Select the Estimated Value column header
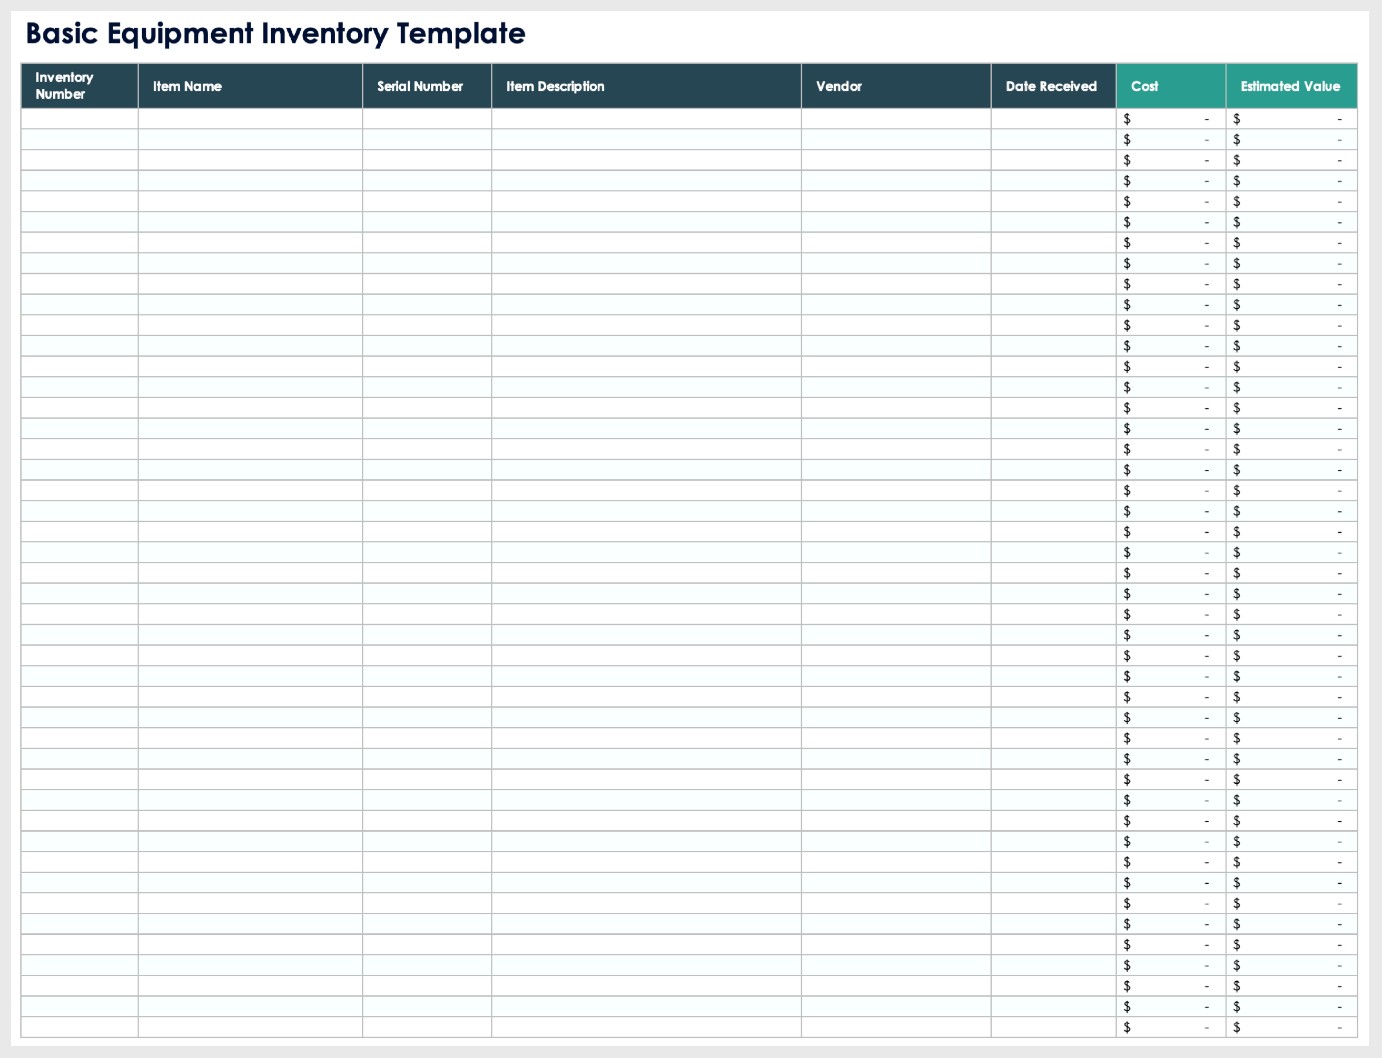Viewport: 1382px width, 1058px height. (x=1291, y=86)
